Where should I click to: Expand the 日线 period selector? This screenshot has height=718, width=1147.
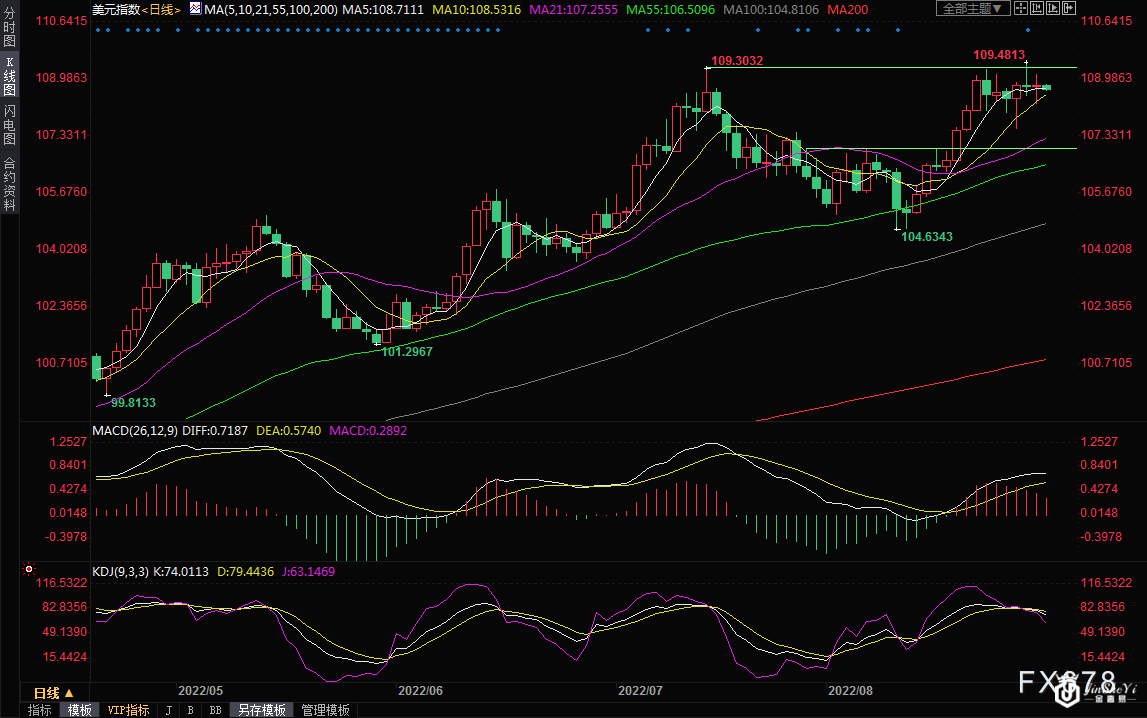click(53, 692)
